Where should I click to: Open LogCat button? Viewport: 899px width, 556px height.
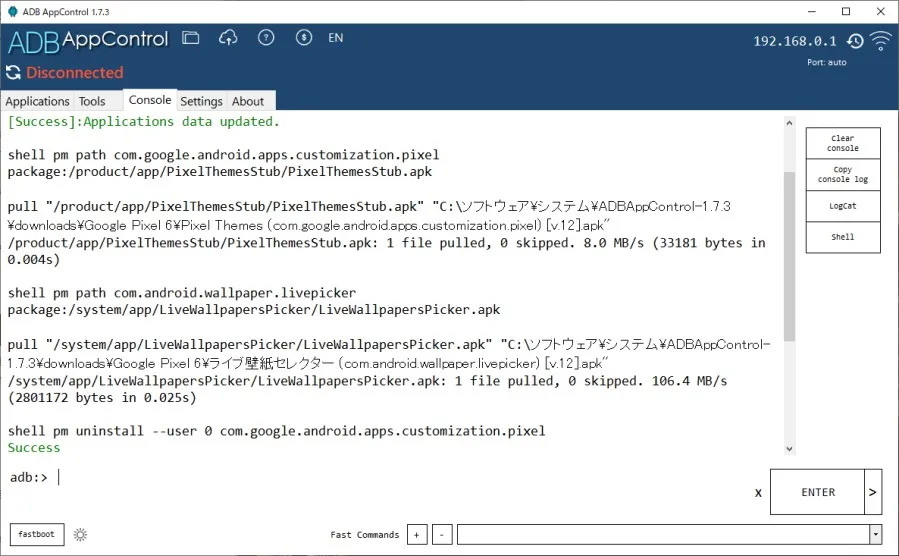point(843,206)
